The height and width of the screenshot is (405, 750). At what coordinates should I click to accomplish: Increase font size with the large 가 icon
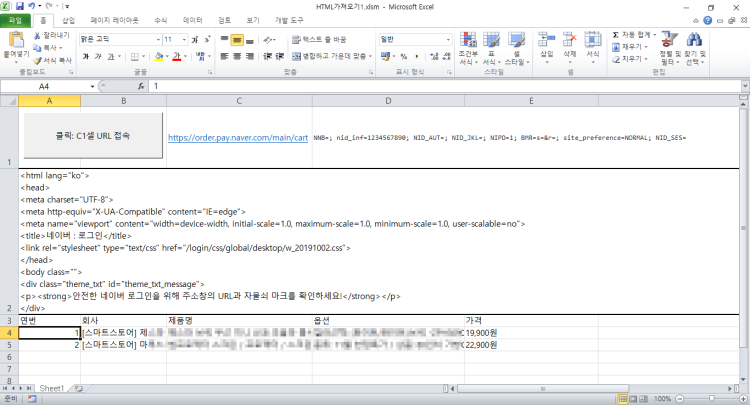[195, 40]
